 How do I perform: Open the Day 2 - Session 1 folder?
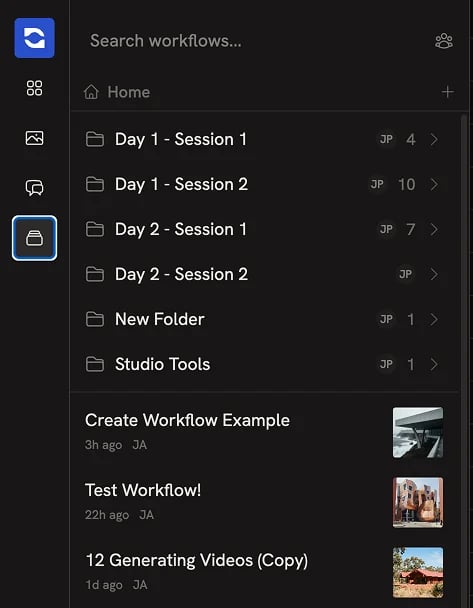coord(264,229)
